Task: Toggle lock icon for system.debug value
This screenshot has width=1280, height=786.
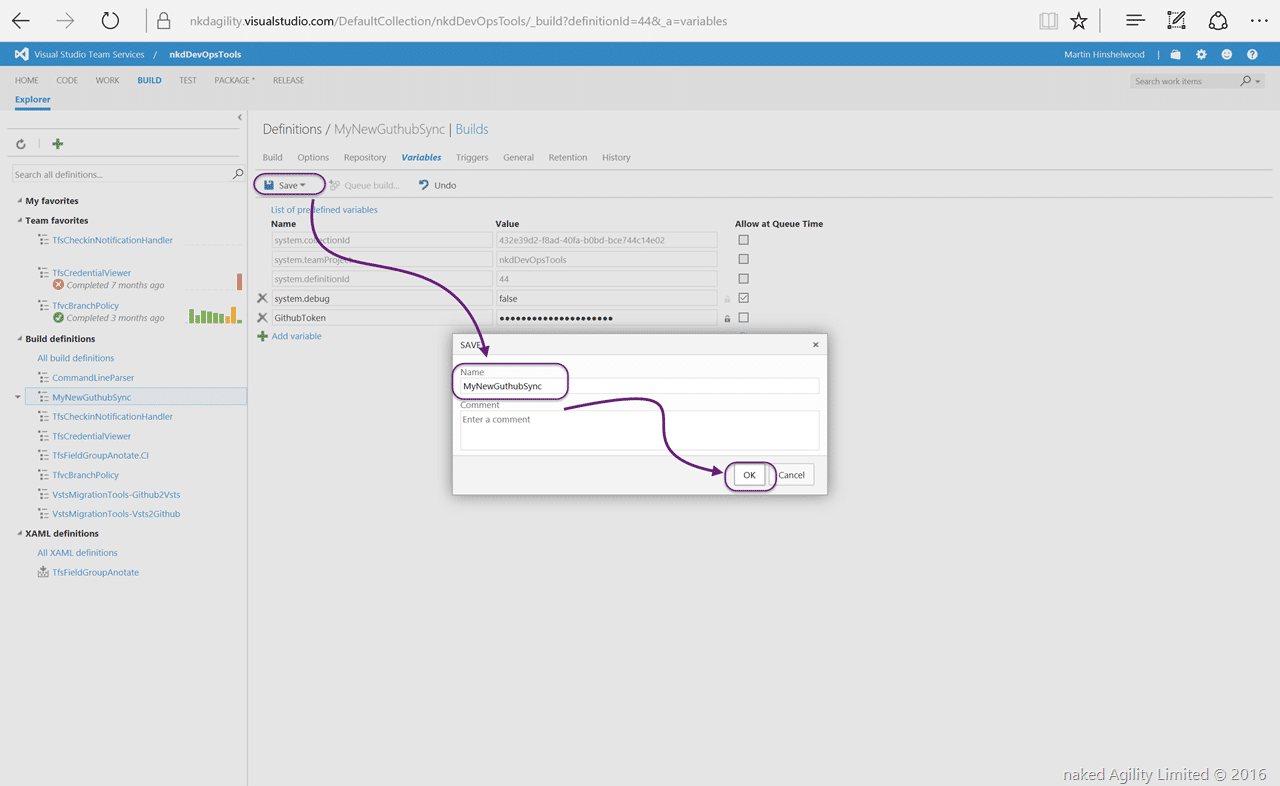Action: pos(727,299)
